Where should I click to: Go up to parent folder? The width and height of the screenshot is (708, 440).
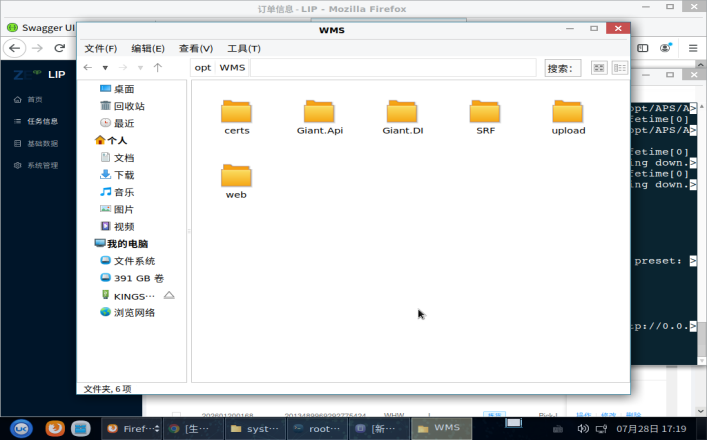click(157, 68)
